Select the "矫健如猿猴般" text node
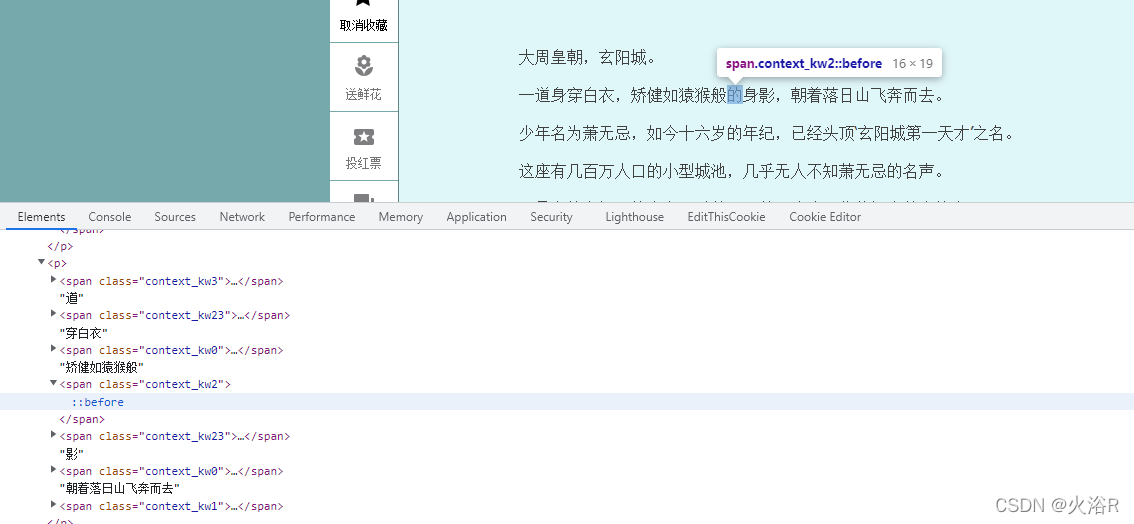The image size is (1134, 524). [x=102, y=367]
